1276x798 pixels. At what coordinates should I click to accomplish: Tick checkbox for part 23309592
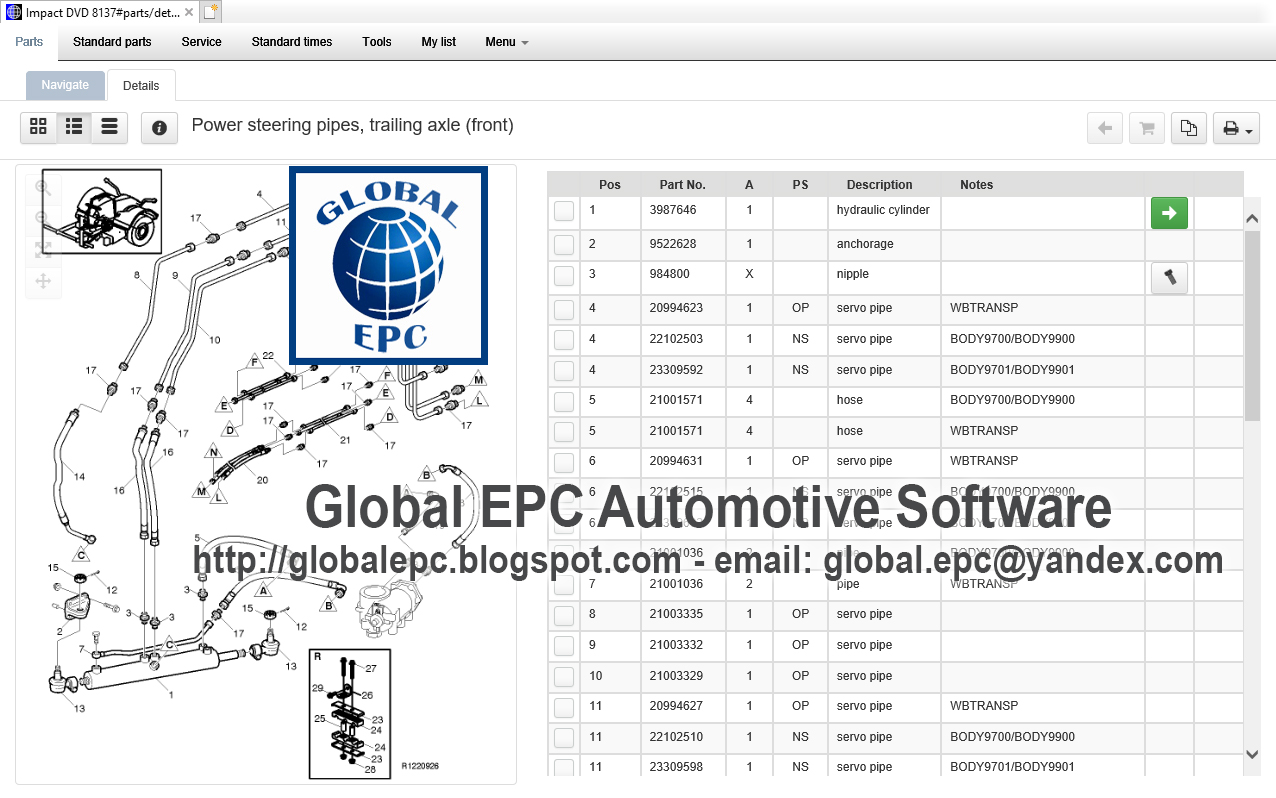point(564,371)
